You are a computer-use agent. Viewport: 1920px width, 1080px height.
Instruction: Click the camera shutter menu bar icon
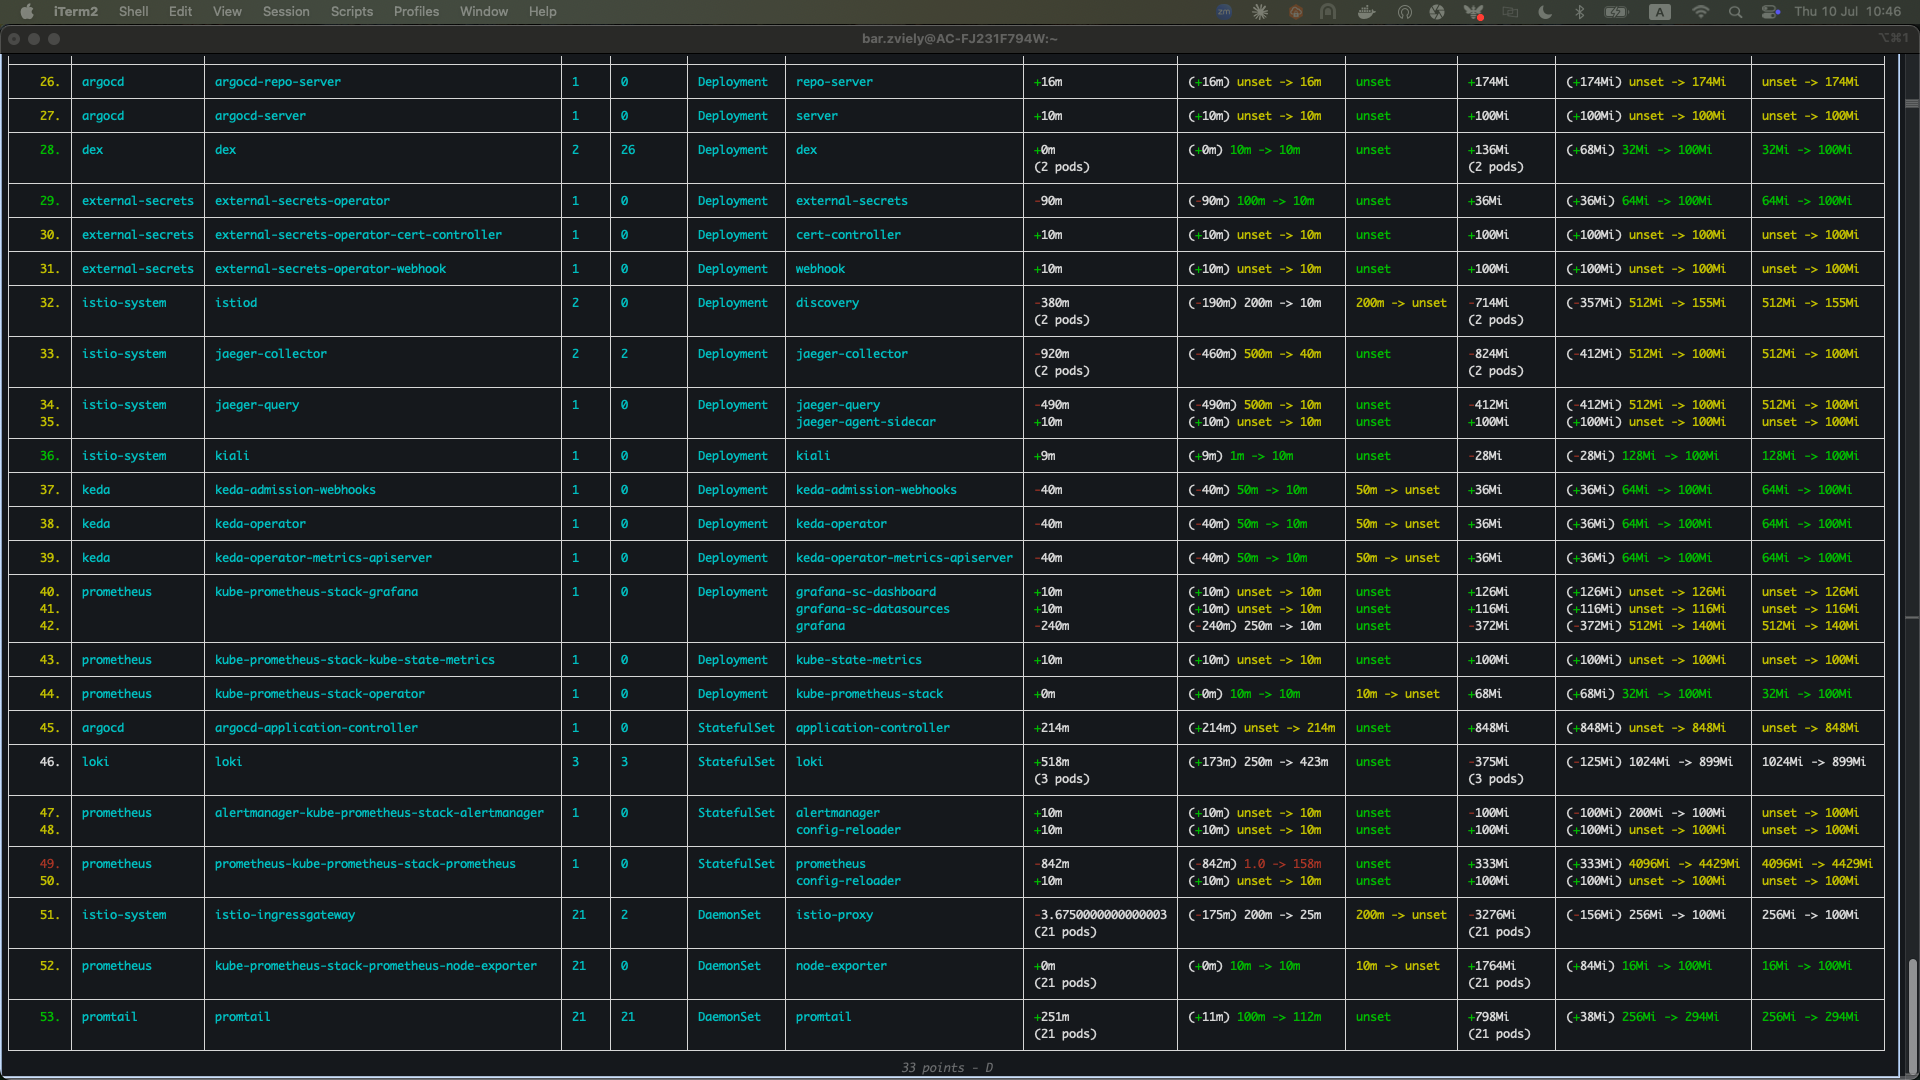[1437, 11]
